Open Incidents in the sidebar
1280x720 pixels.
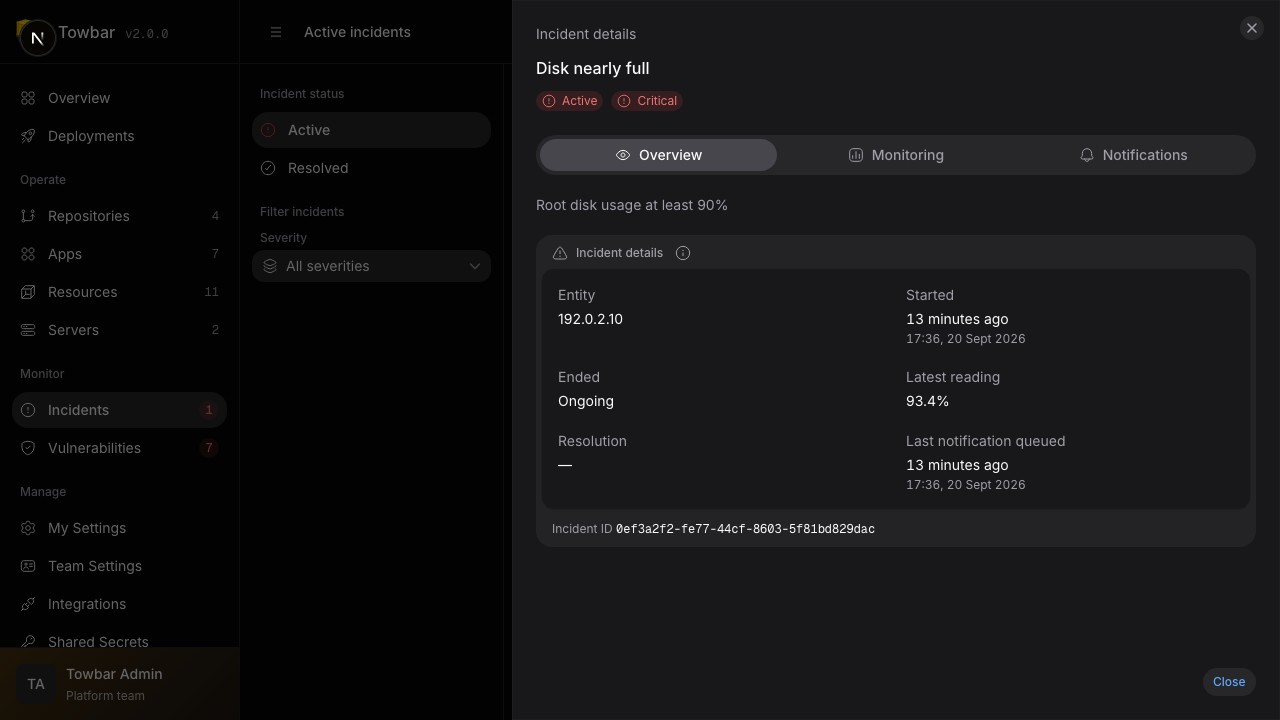click(119, 410)
